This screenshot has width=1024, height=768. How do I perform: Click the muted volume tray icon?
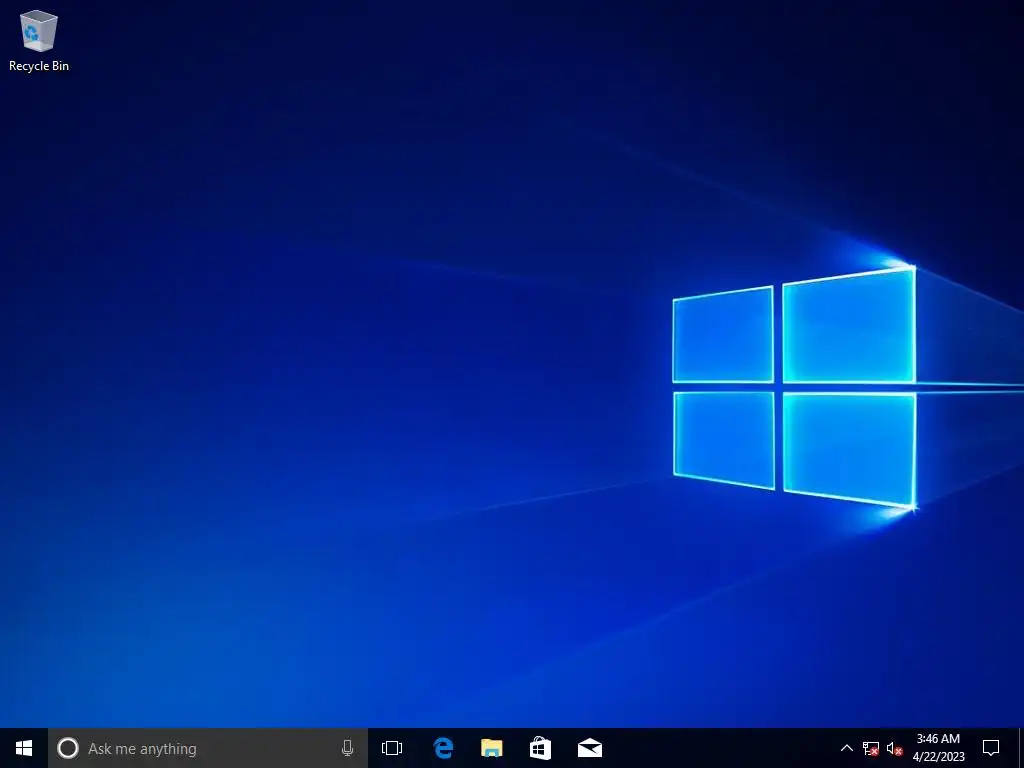coord(895,748)
